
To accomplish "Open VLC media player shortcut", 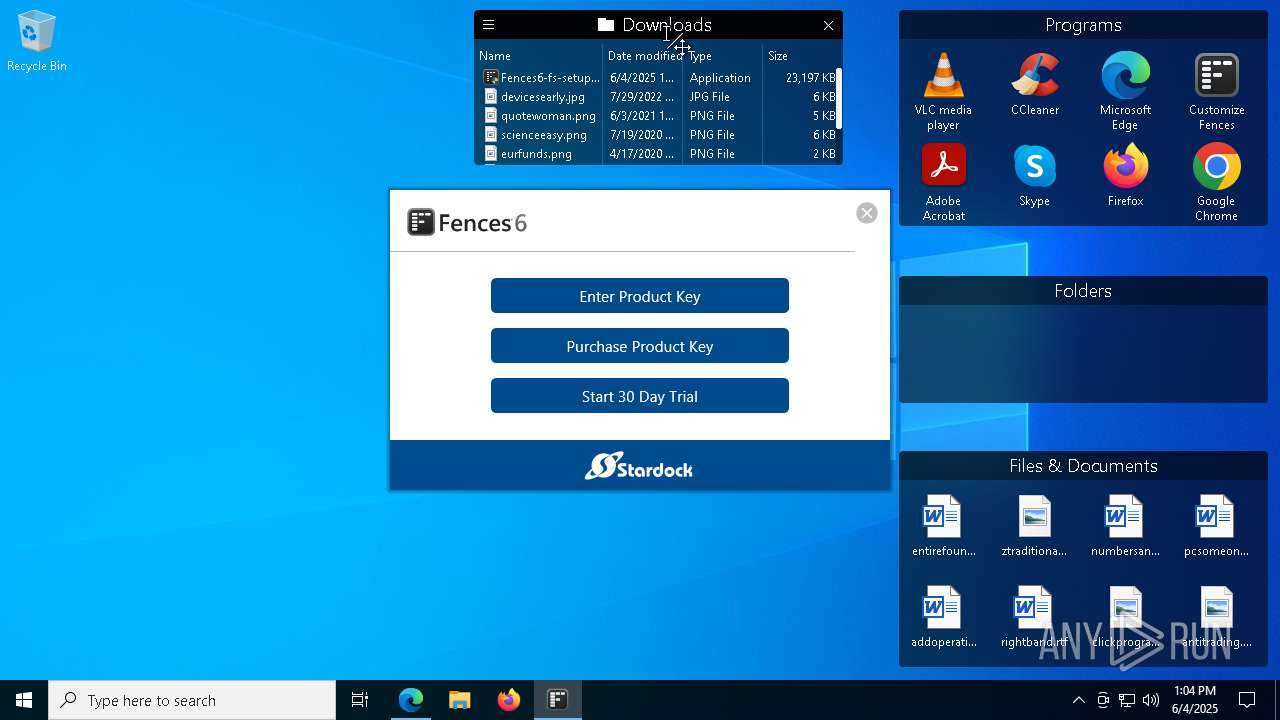I will point(943,91).
